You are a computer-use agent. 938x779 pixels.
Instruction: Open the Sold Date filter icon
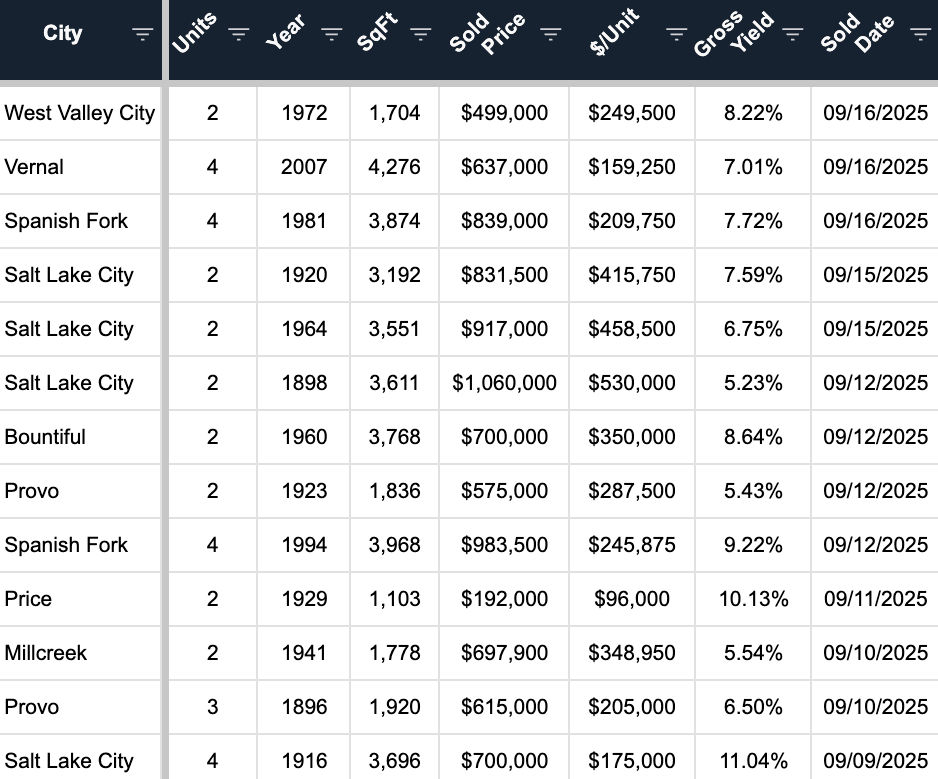pos(919,34)
